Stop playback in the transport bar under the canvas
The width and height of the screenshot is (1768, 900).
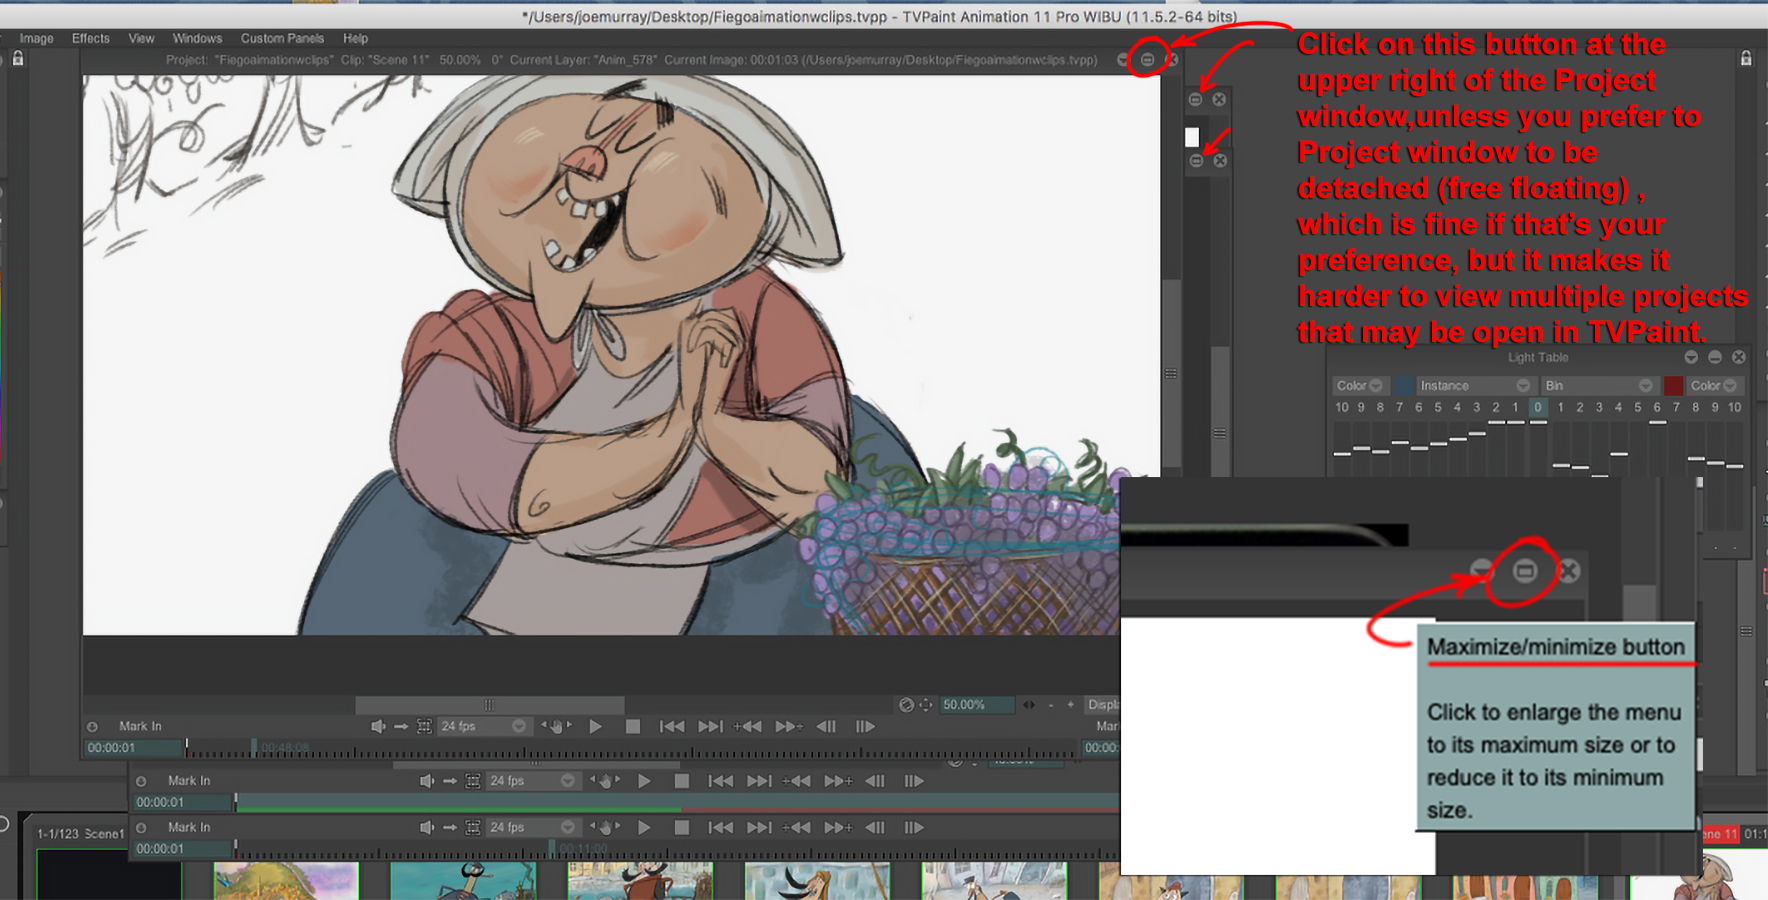[x=633, y=726]
